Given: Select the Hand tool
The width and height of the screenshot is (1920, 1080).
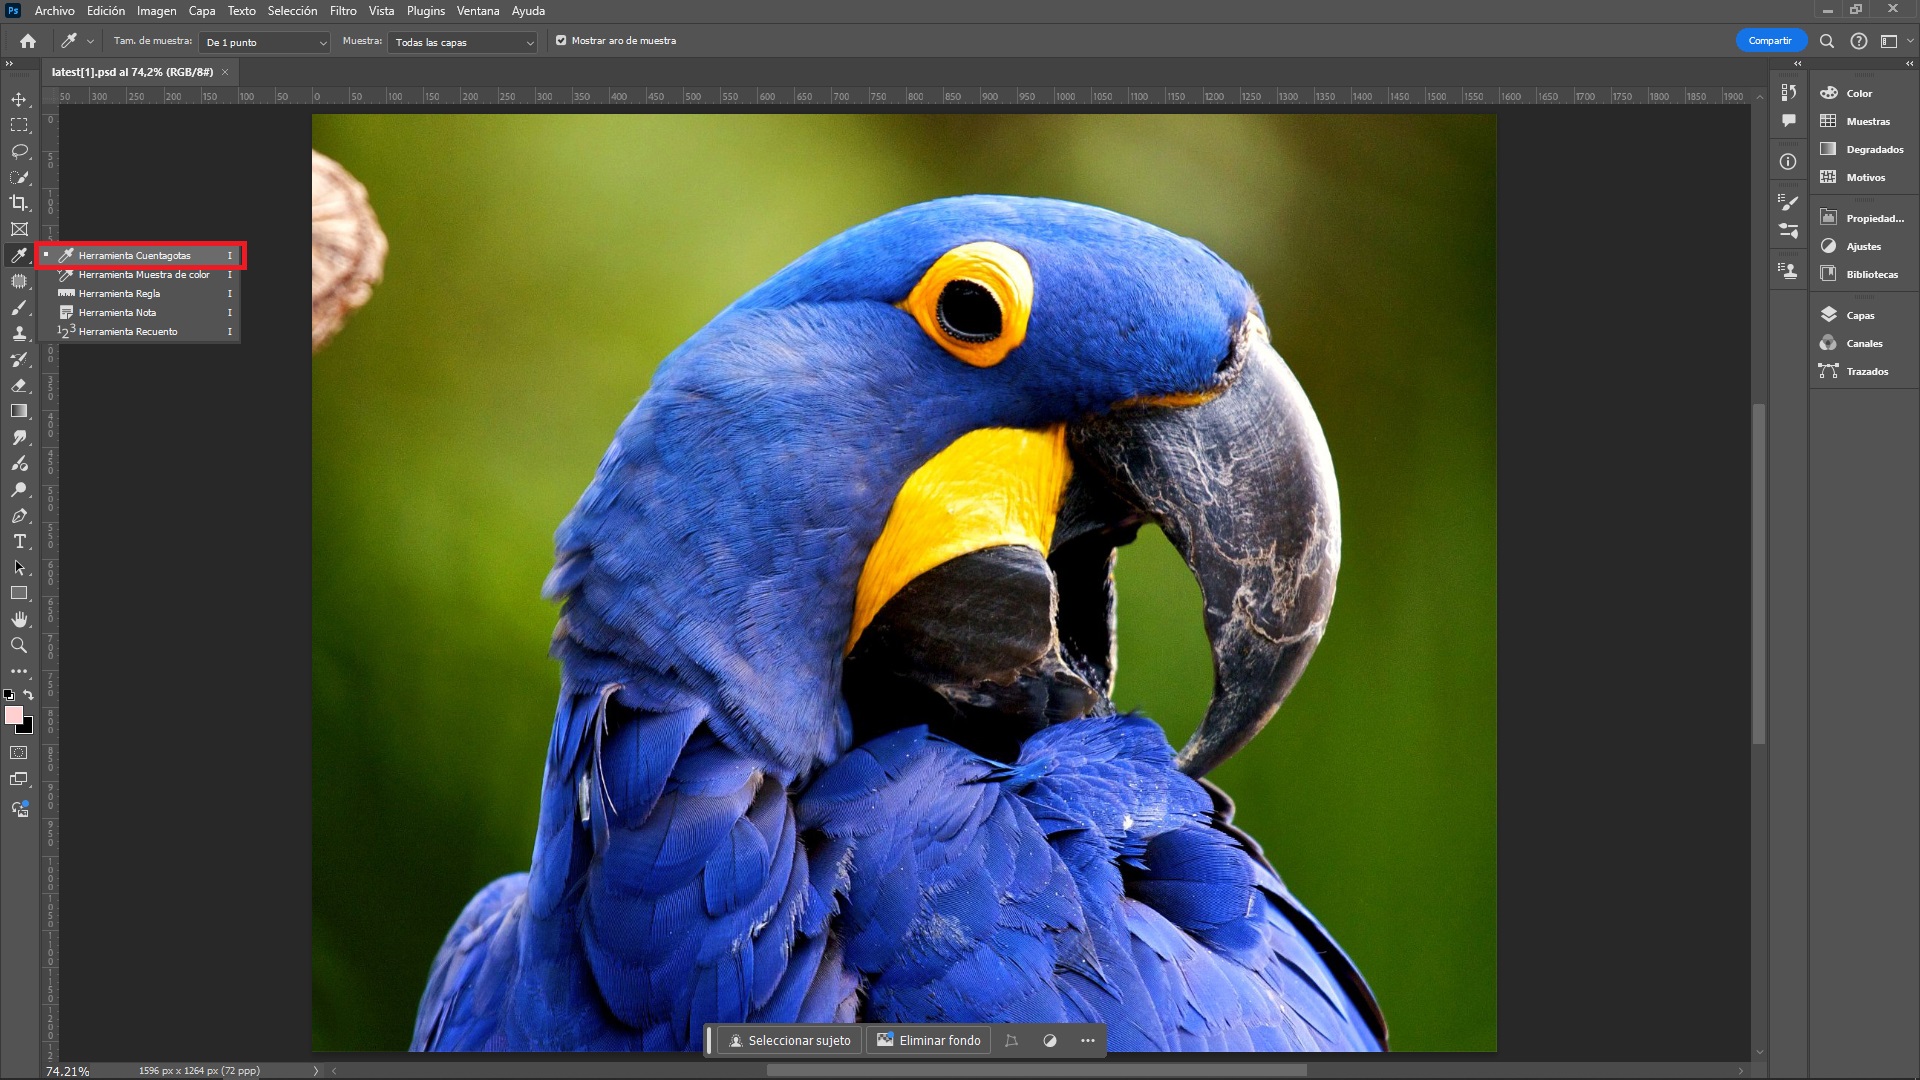Looking at the screenshot, I should 19,619.
